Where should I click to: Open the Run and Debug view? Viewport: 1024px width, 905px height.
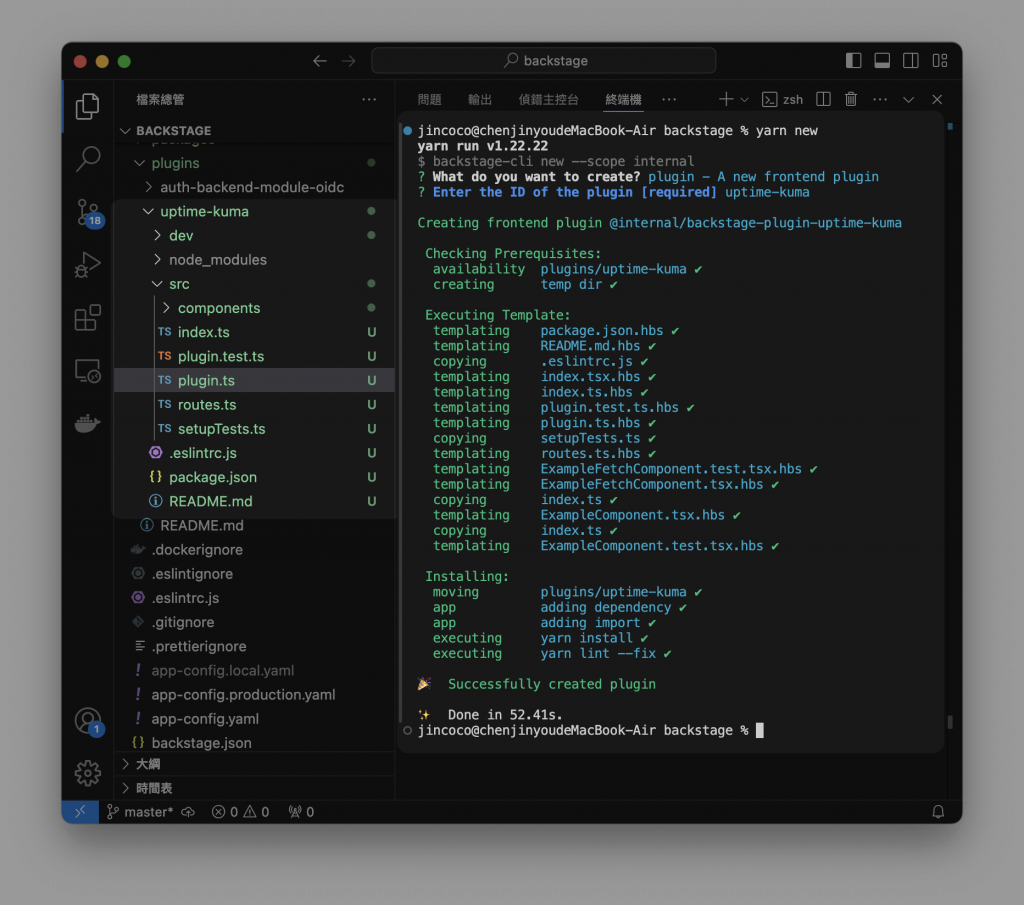pyautogui.click(x=88, y=265)
